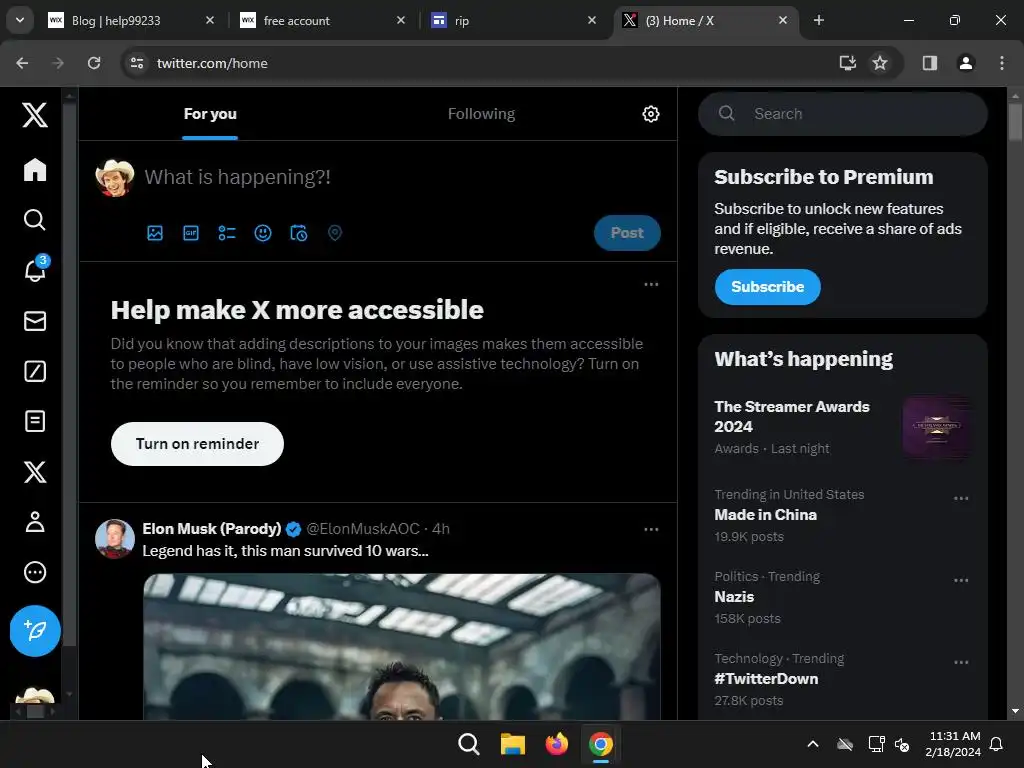Screen dimensions: 1024x768
Task: Click What is happening text box
Action: [x=402, y=177]
